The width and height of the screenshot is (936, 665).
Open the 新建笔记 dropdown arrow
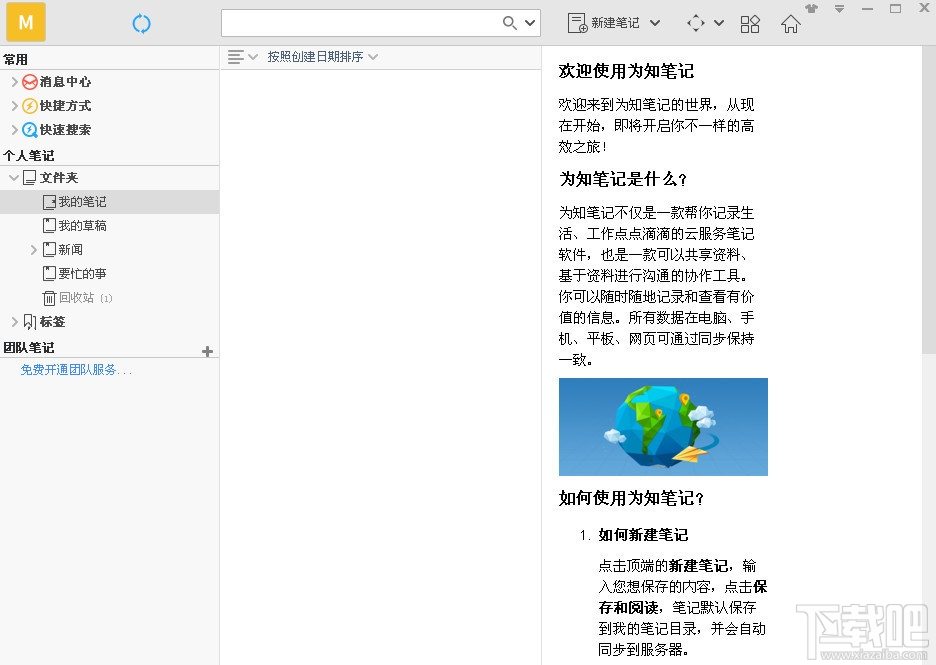(655, 23)
